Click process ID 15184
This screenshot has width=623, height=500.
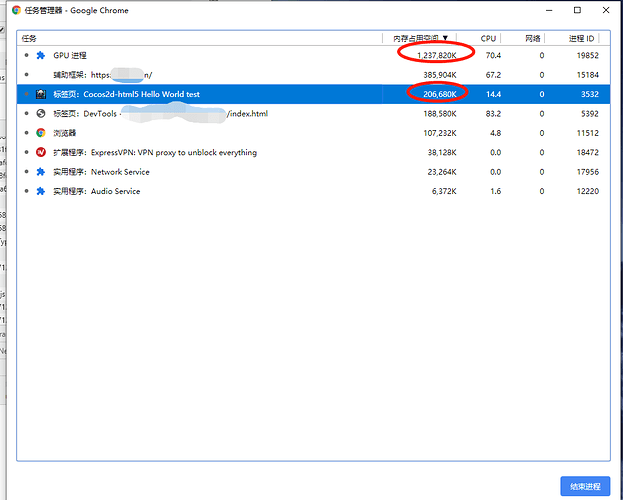click(x=588, y=75)
